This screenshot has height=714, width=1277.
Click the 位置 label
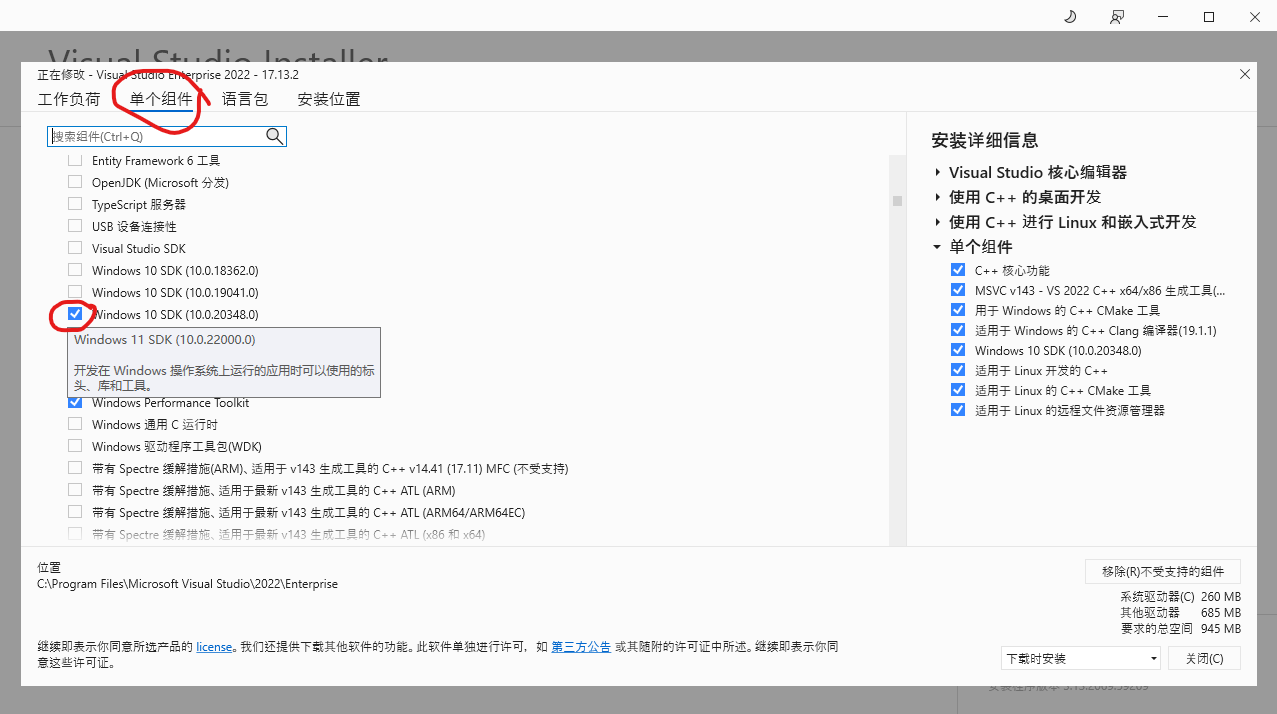[x=49, y=567]
